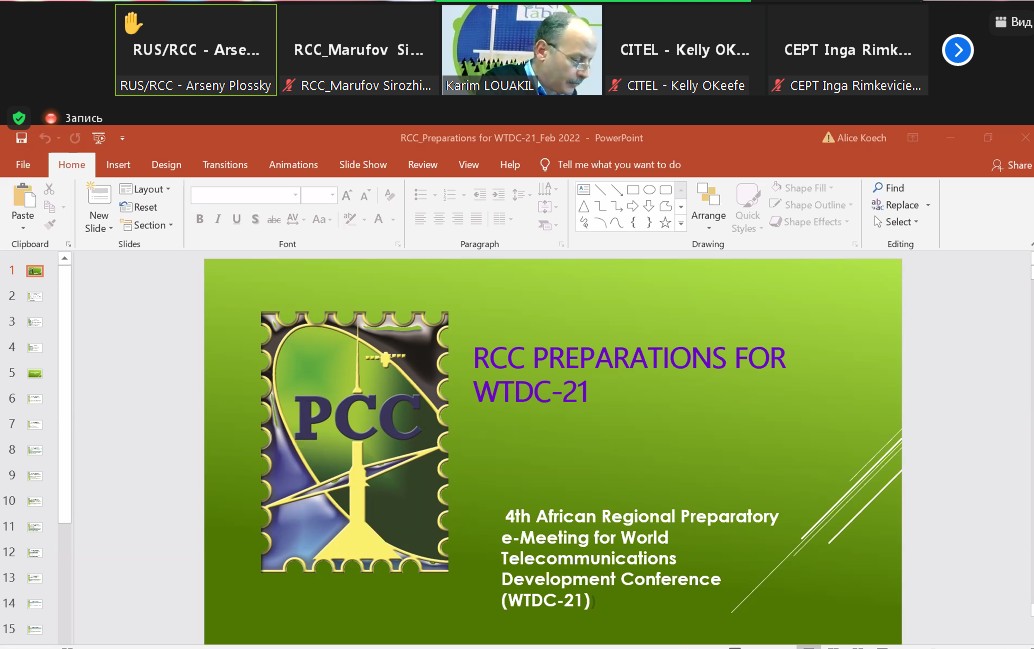
Task: Open the Layout dropdown
Action: point(145,189)
